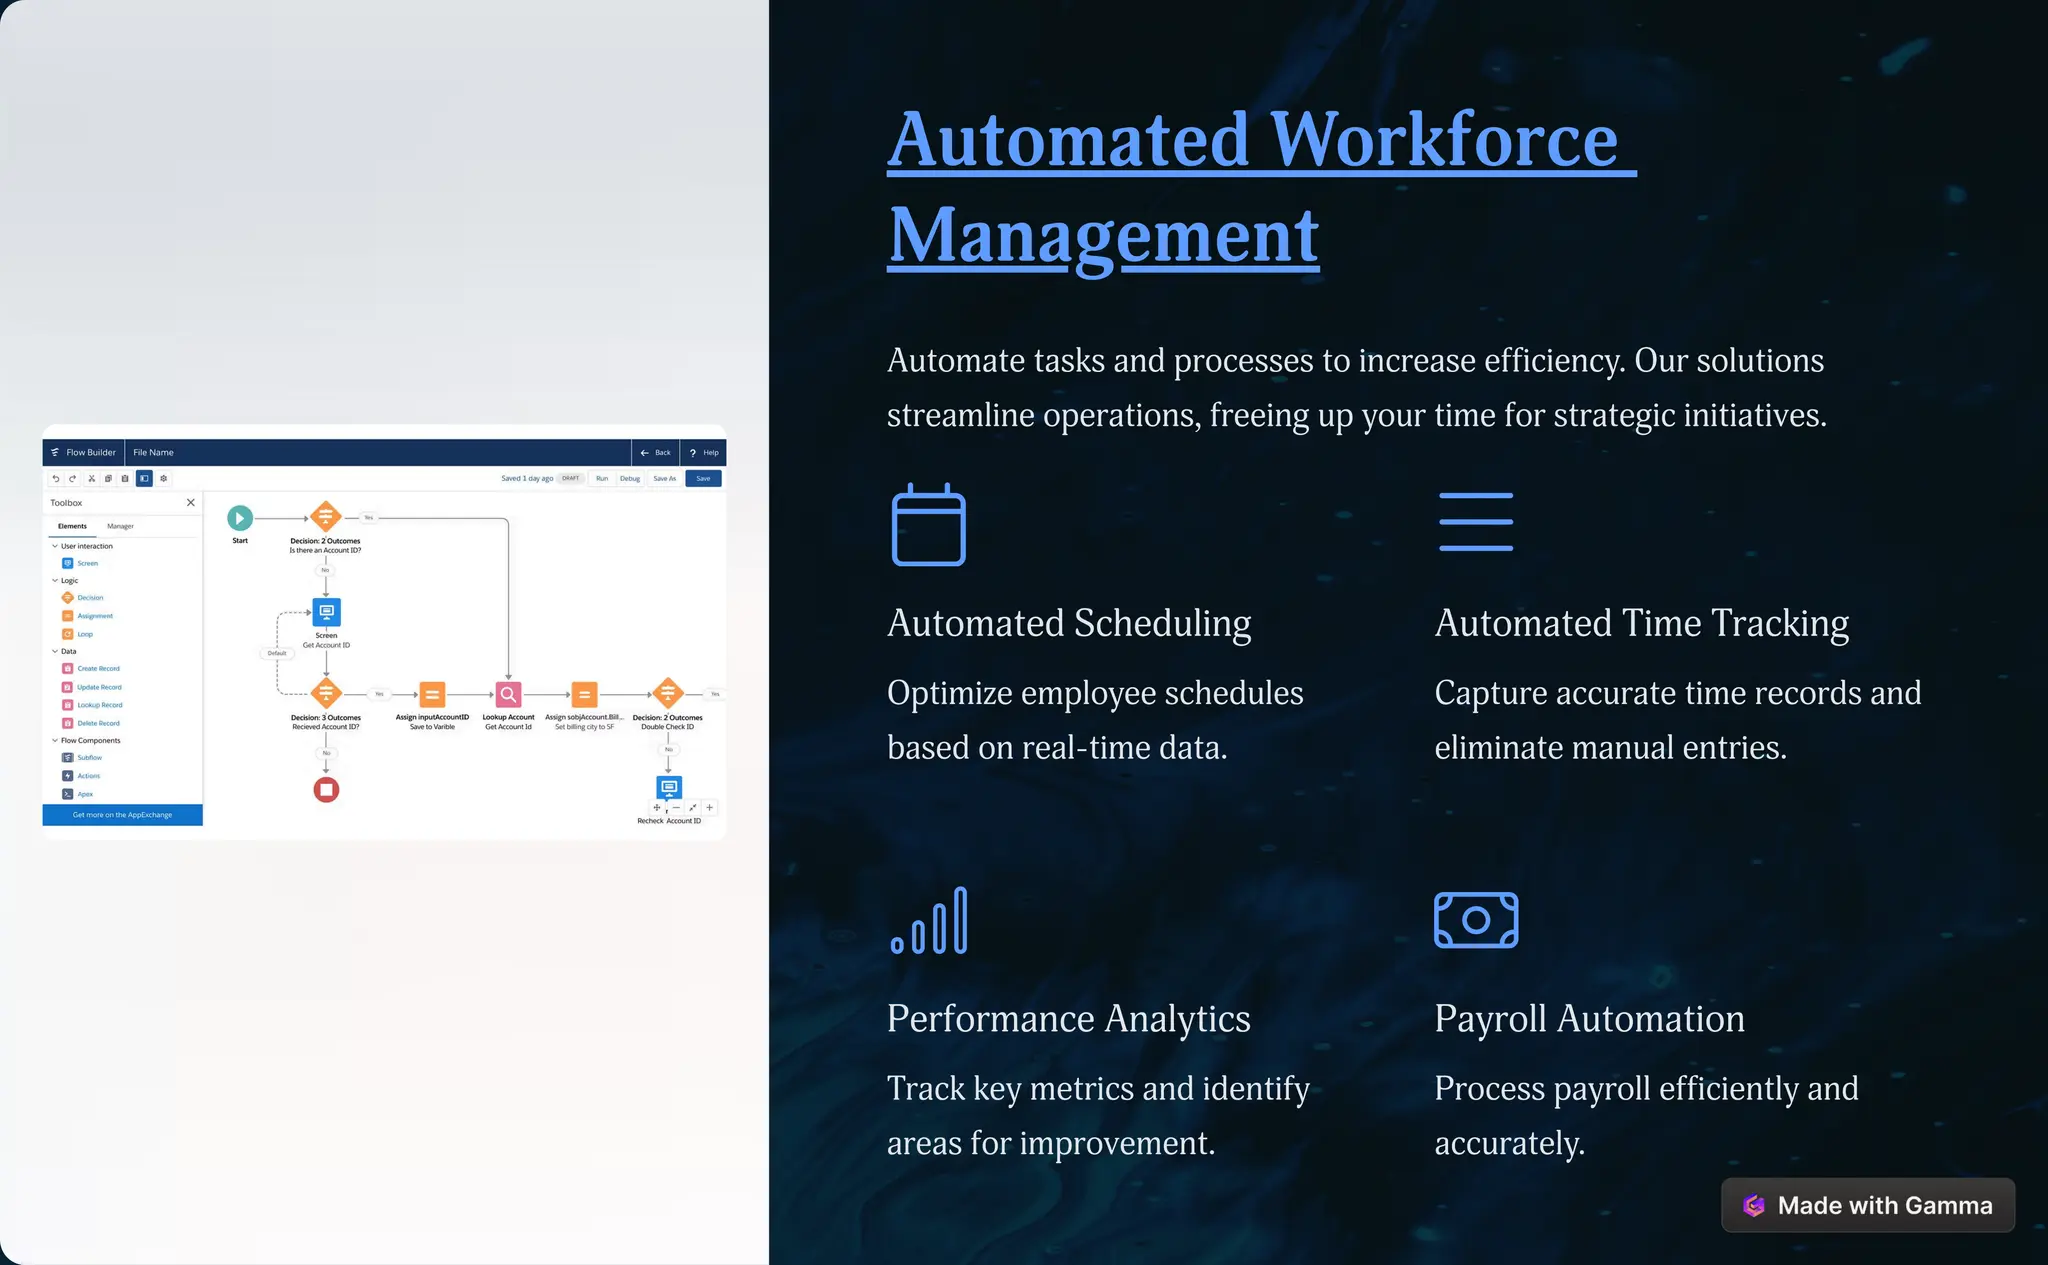This screenshot has height=1265, width=2048.
Task: Select the Update Record element
Action: click(x=92, y=687)
